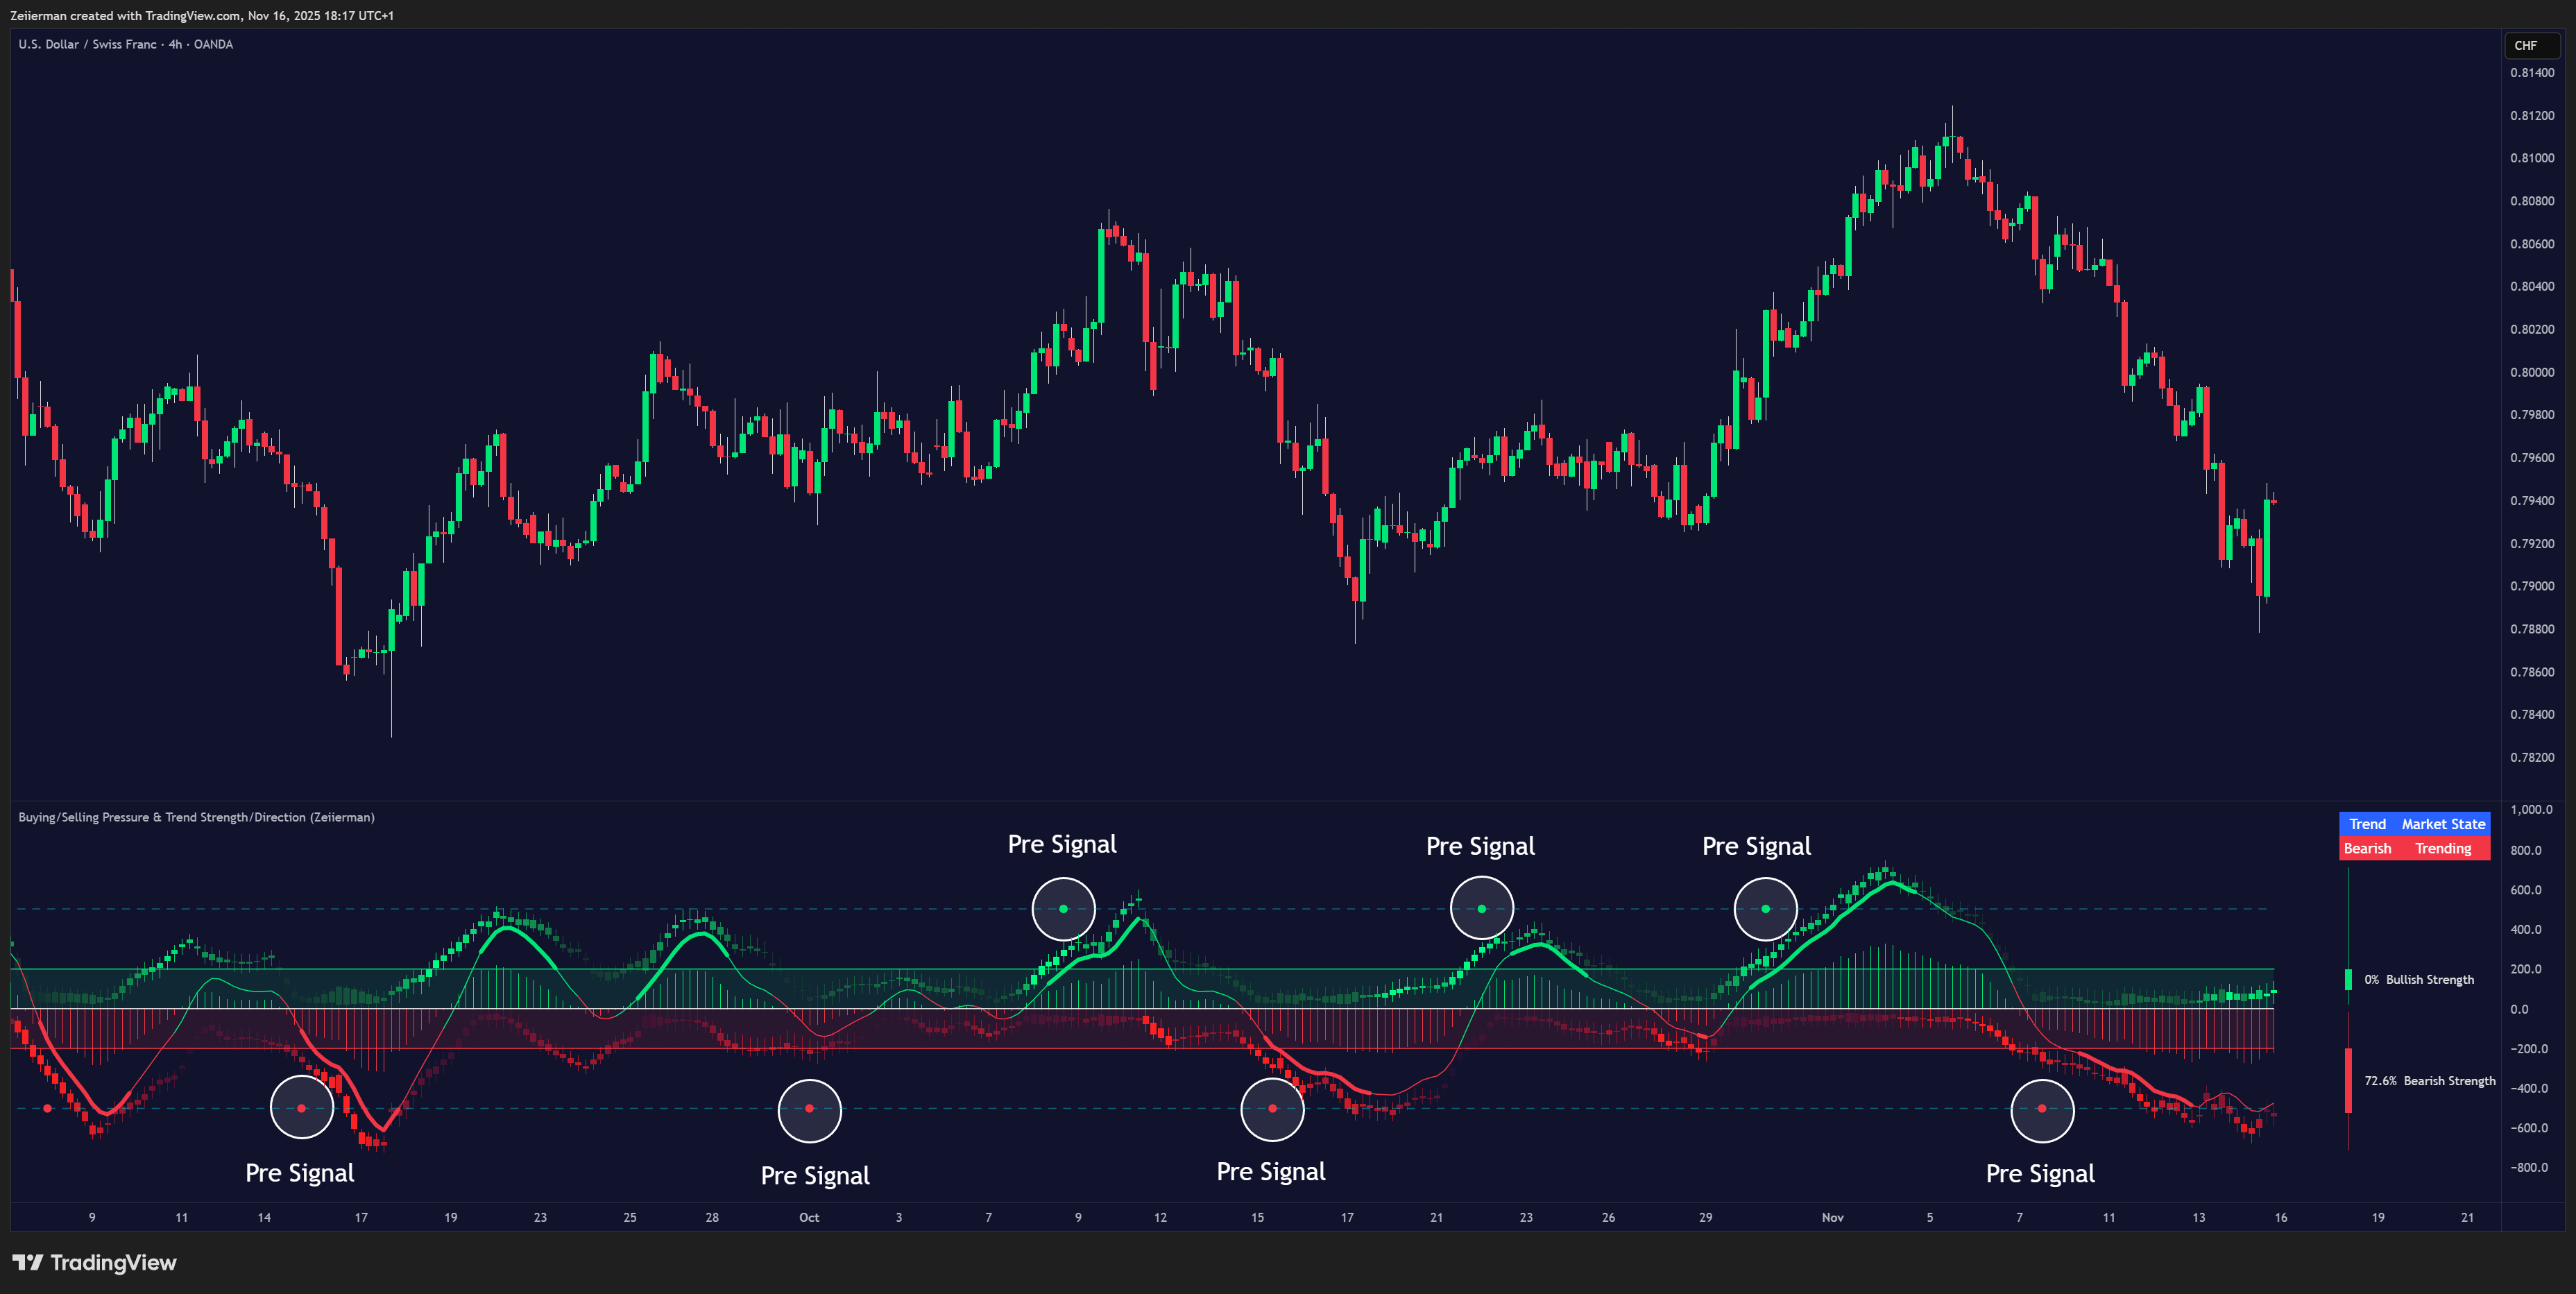2576x1294 pixels.
Task: Click the 0.81000 price axis label
Action: 2532,158
